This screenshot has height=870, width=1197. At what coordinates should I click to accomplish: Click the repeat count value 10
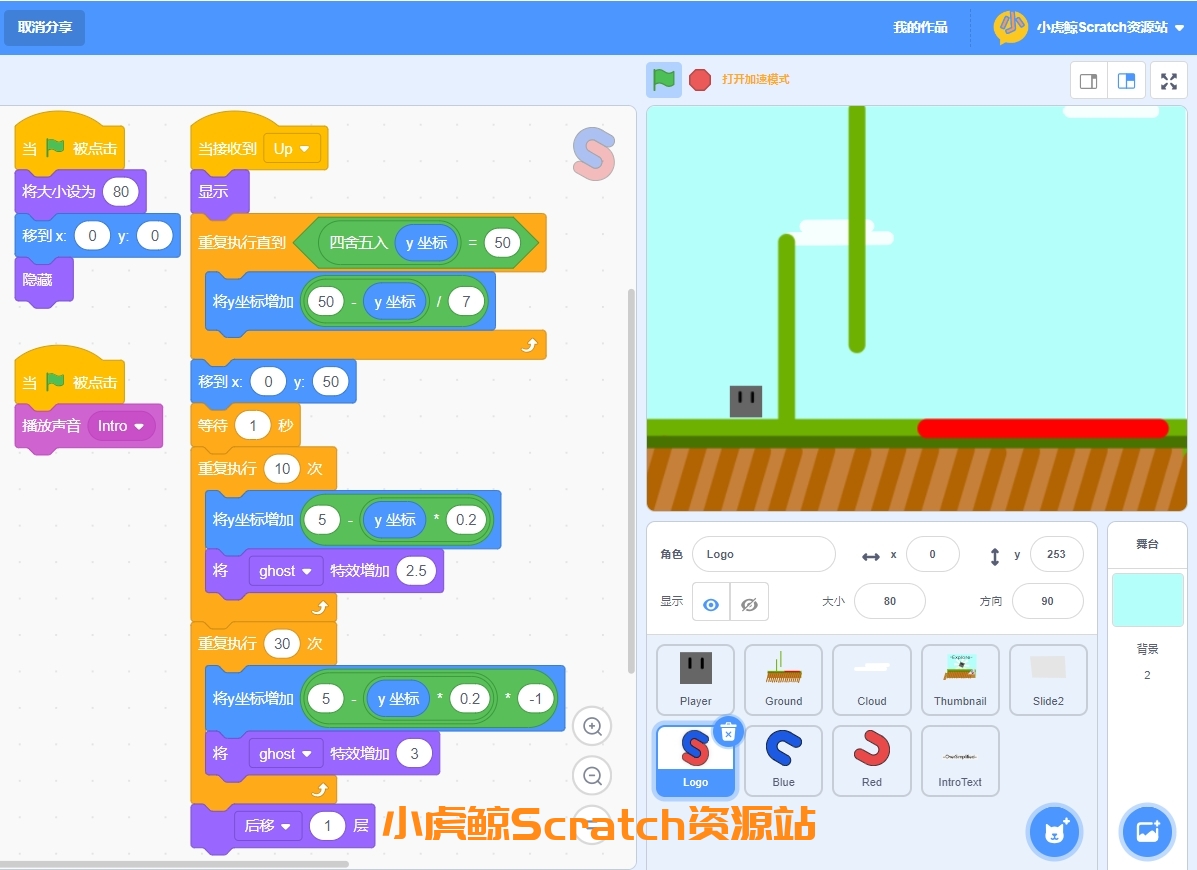[x=282, y=469]
